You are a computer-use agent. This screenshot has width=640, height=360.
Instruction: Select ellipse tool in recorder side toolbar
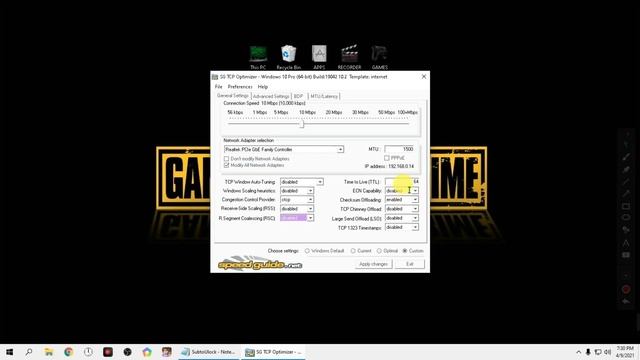[626, 218]
